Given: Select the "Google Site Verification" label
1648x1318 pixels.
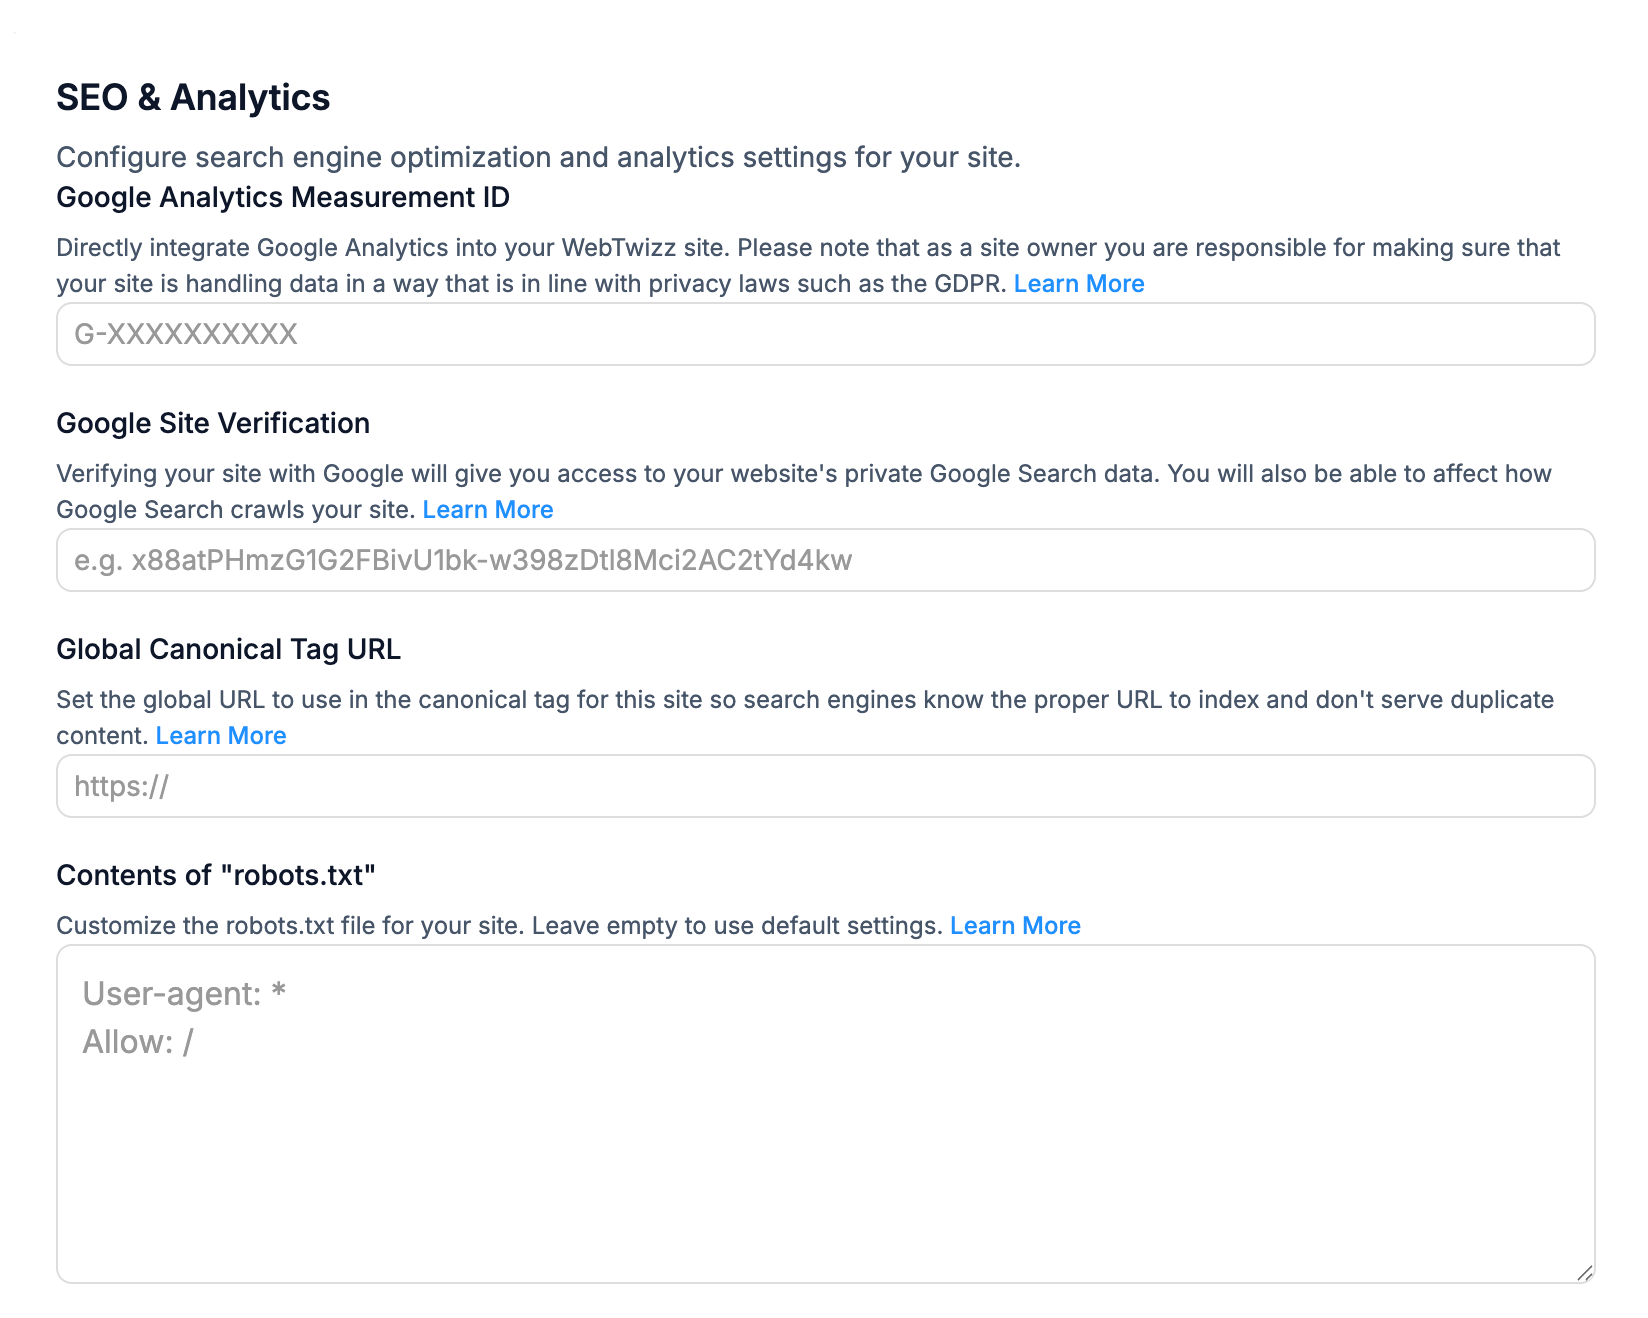Looking at the screenshot, I should pos(213,424).
